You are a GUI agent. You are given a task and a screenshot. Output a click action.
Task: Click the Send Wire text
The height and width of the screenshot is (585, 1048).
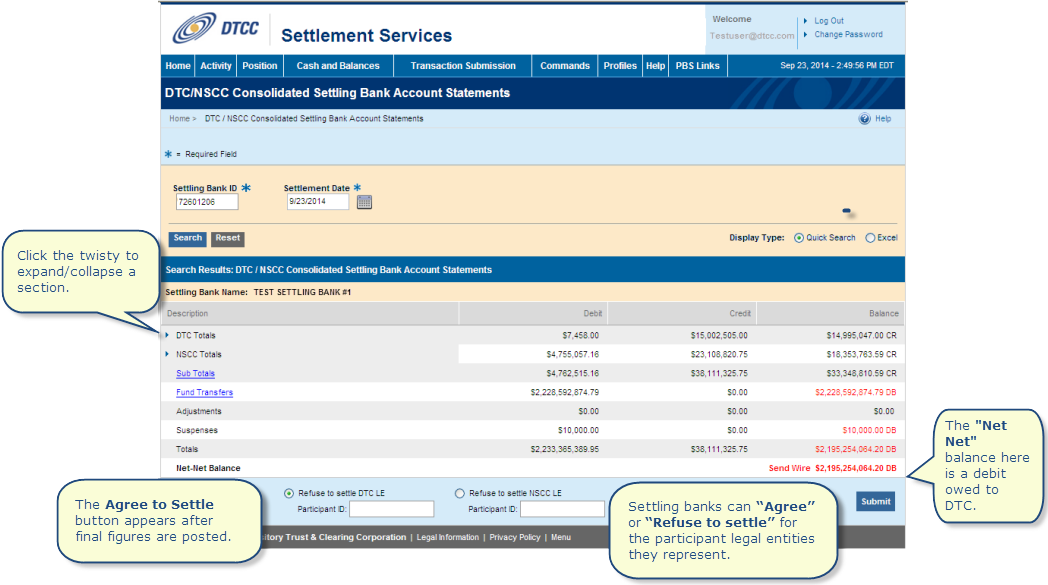click(789, 468)
